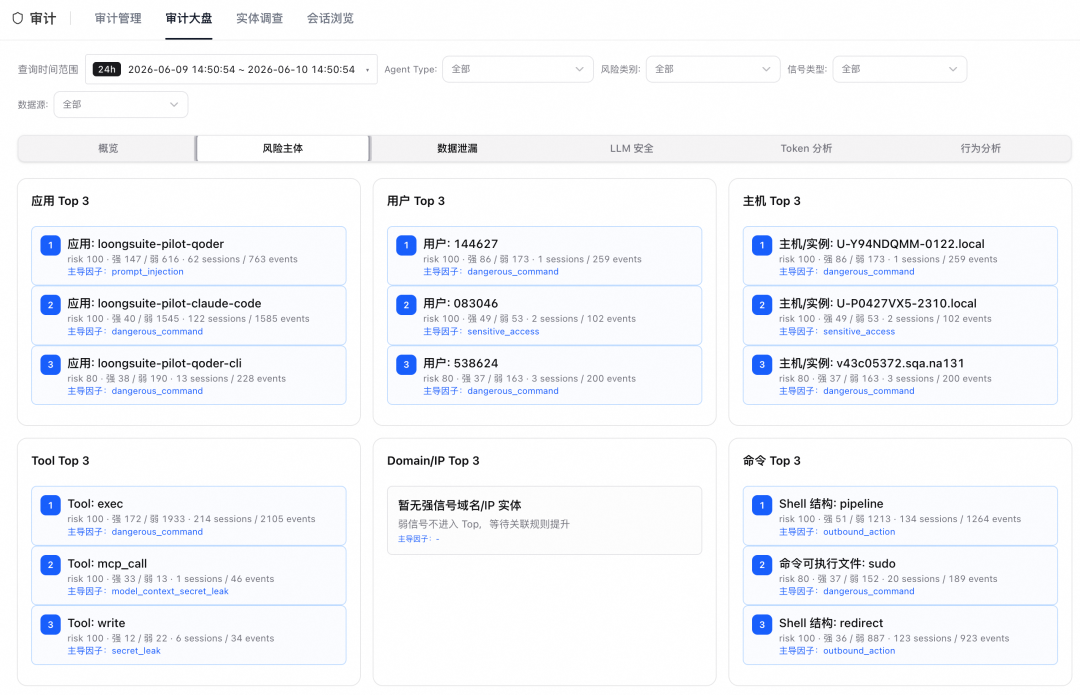
Task: Click rank 3 badge for loongsuite-pilot-qoder-cli
Action: click(x=50, y=364)
